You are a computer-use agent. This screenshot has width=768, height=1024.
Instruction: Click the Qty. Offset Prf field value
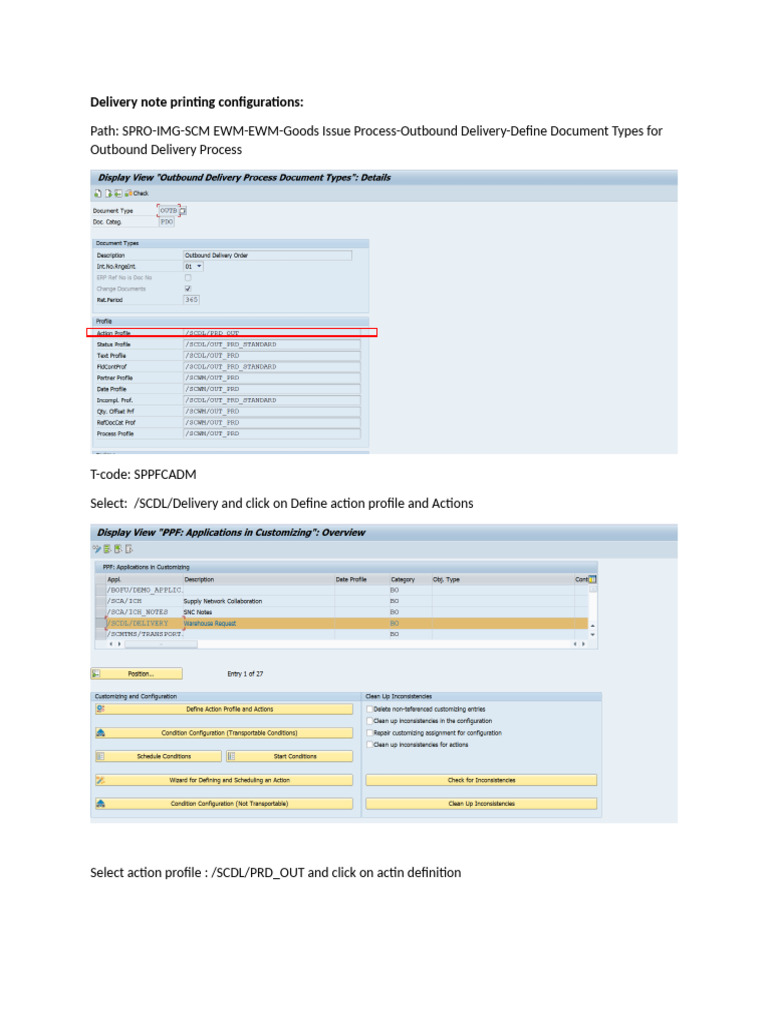pos(272,411)
